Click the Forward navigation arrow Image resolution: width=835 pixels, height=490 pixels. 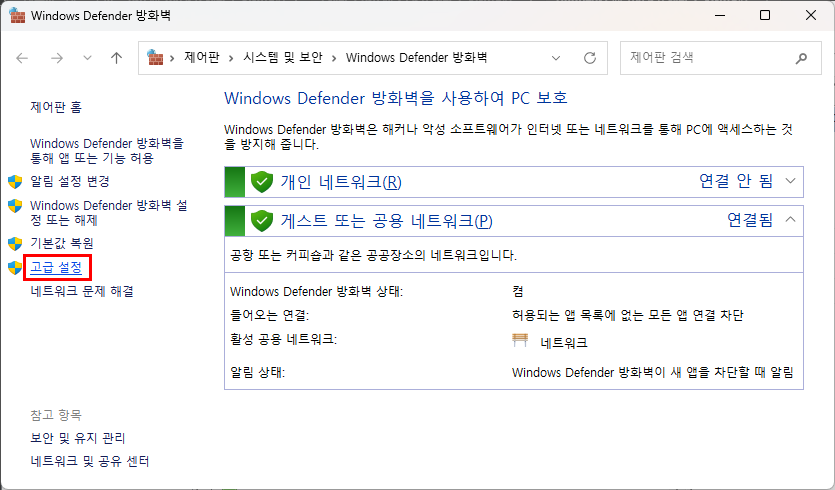pos(56,58)
